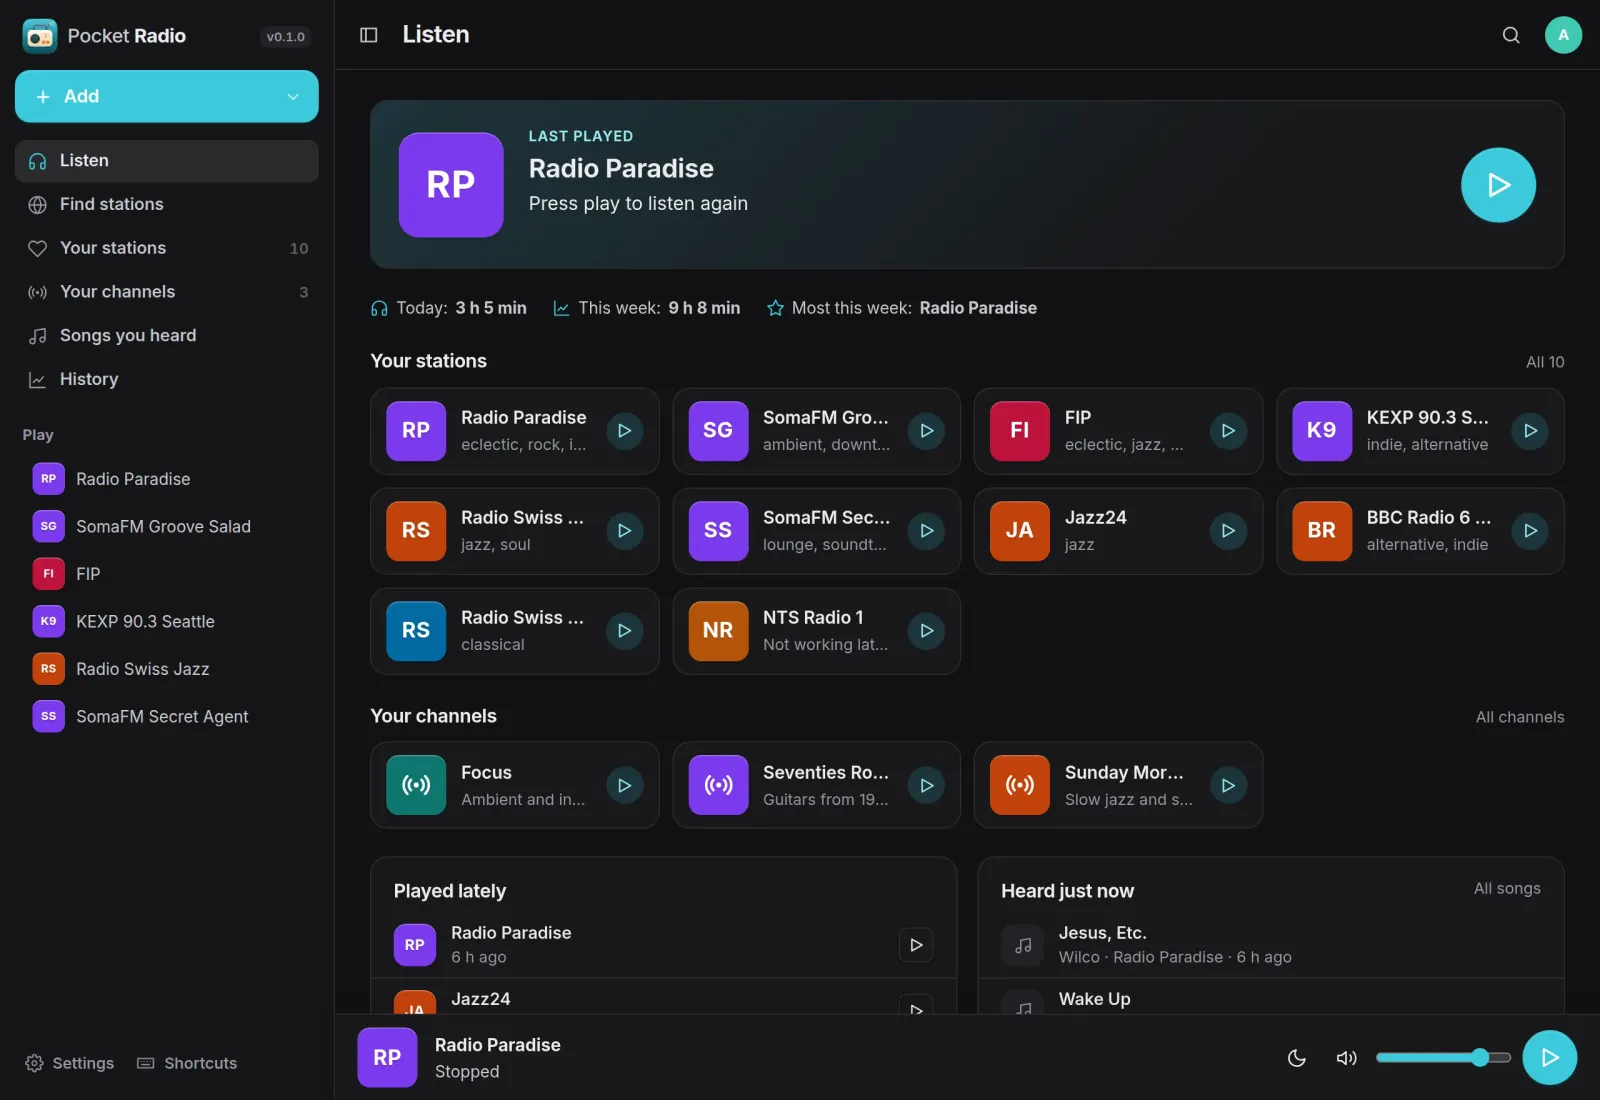
Task: Open keyboard Shortcuts
Action: (x=187, y=1063)
